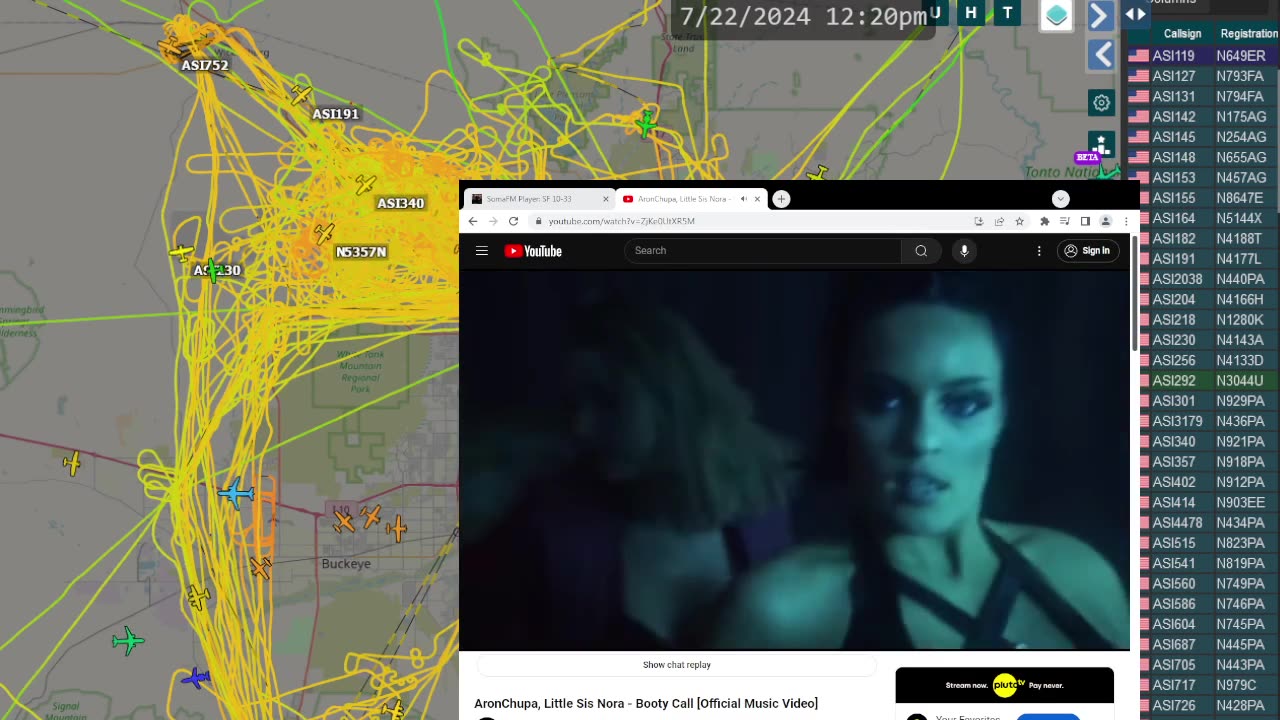Open browser three-dot menu

coord(1126,221)
